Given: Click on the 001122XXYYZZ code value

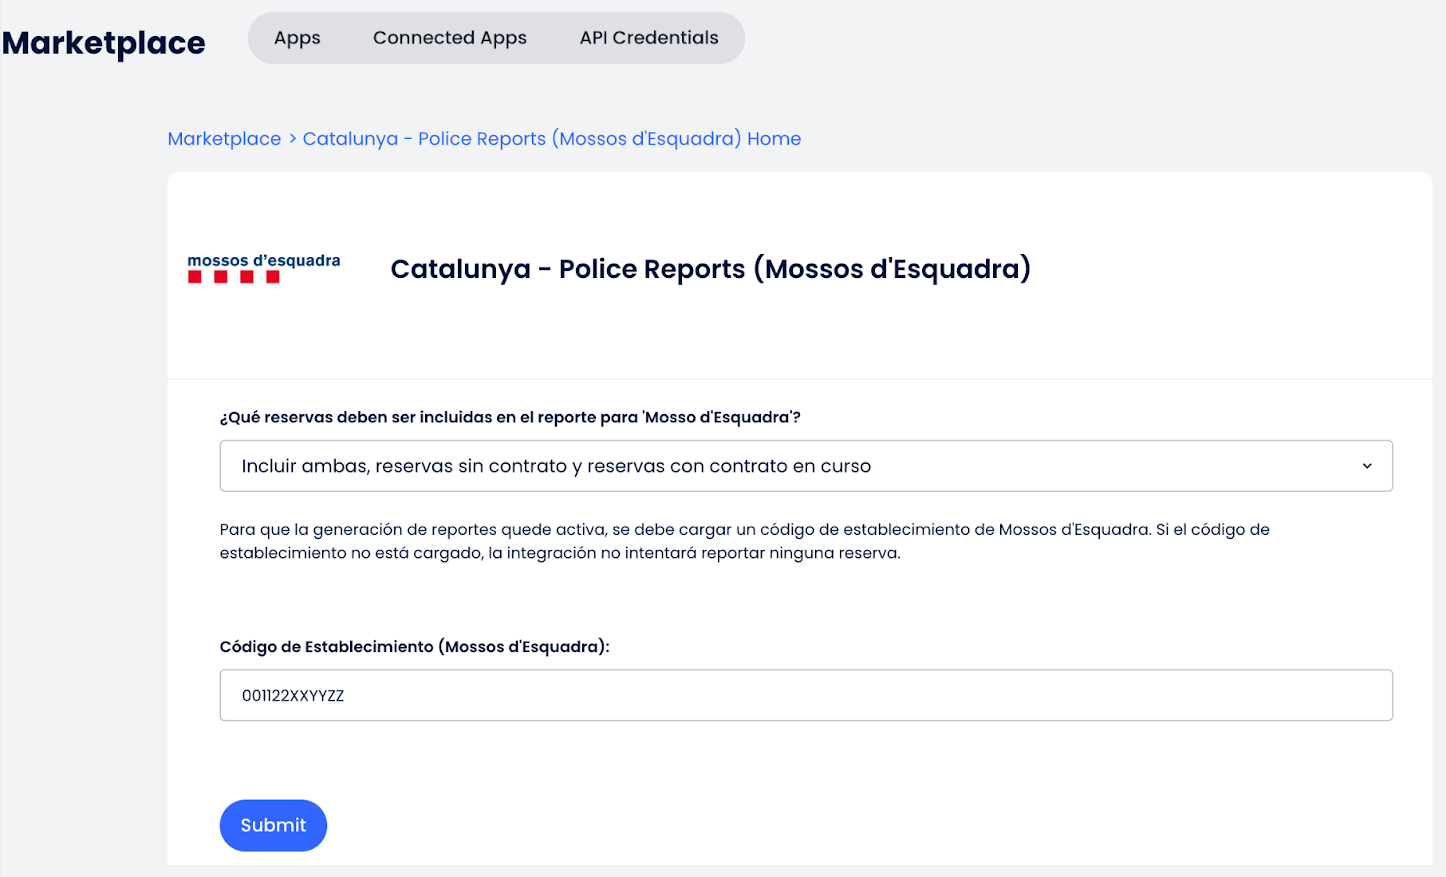Looking at the screenshot, I should (x=293, y=696).
